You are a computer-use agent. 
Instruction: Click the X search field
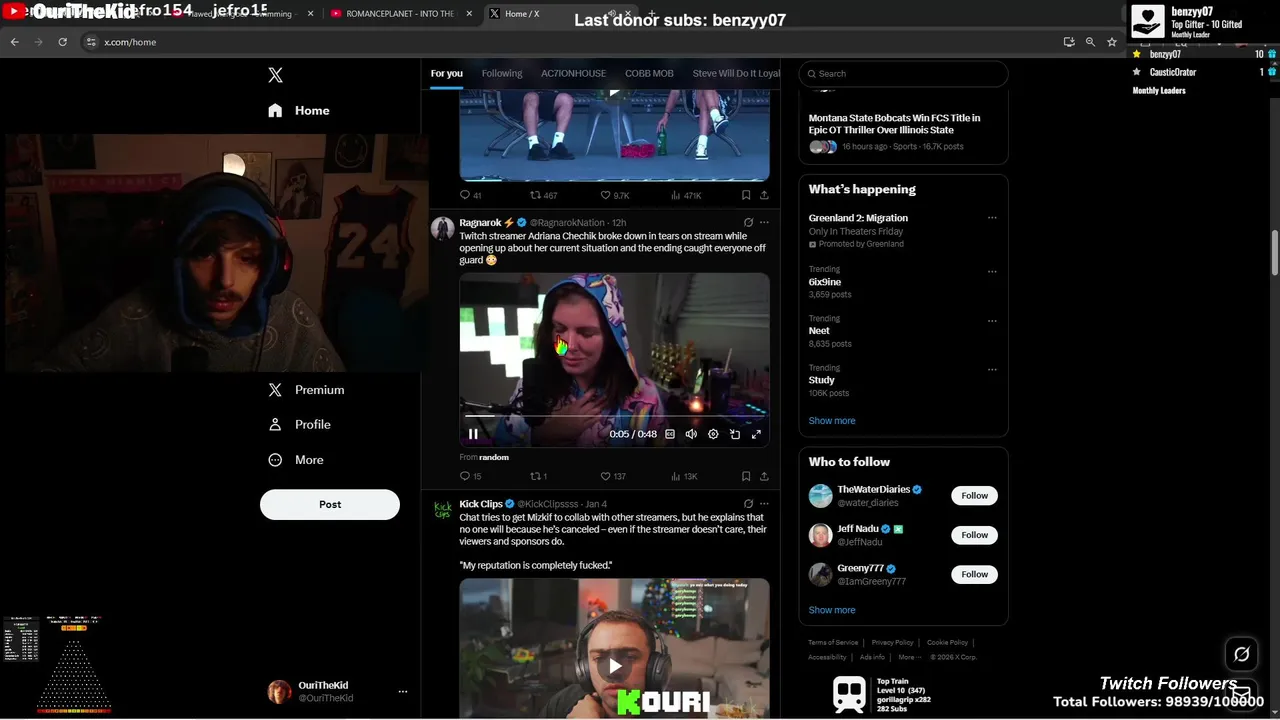903,73
